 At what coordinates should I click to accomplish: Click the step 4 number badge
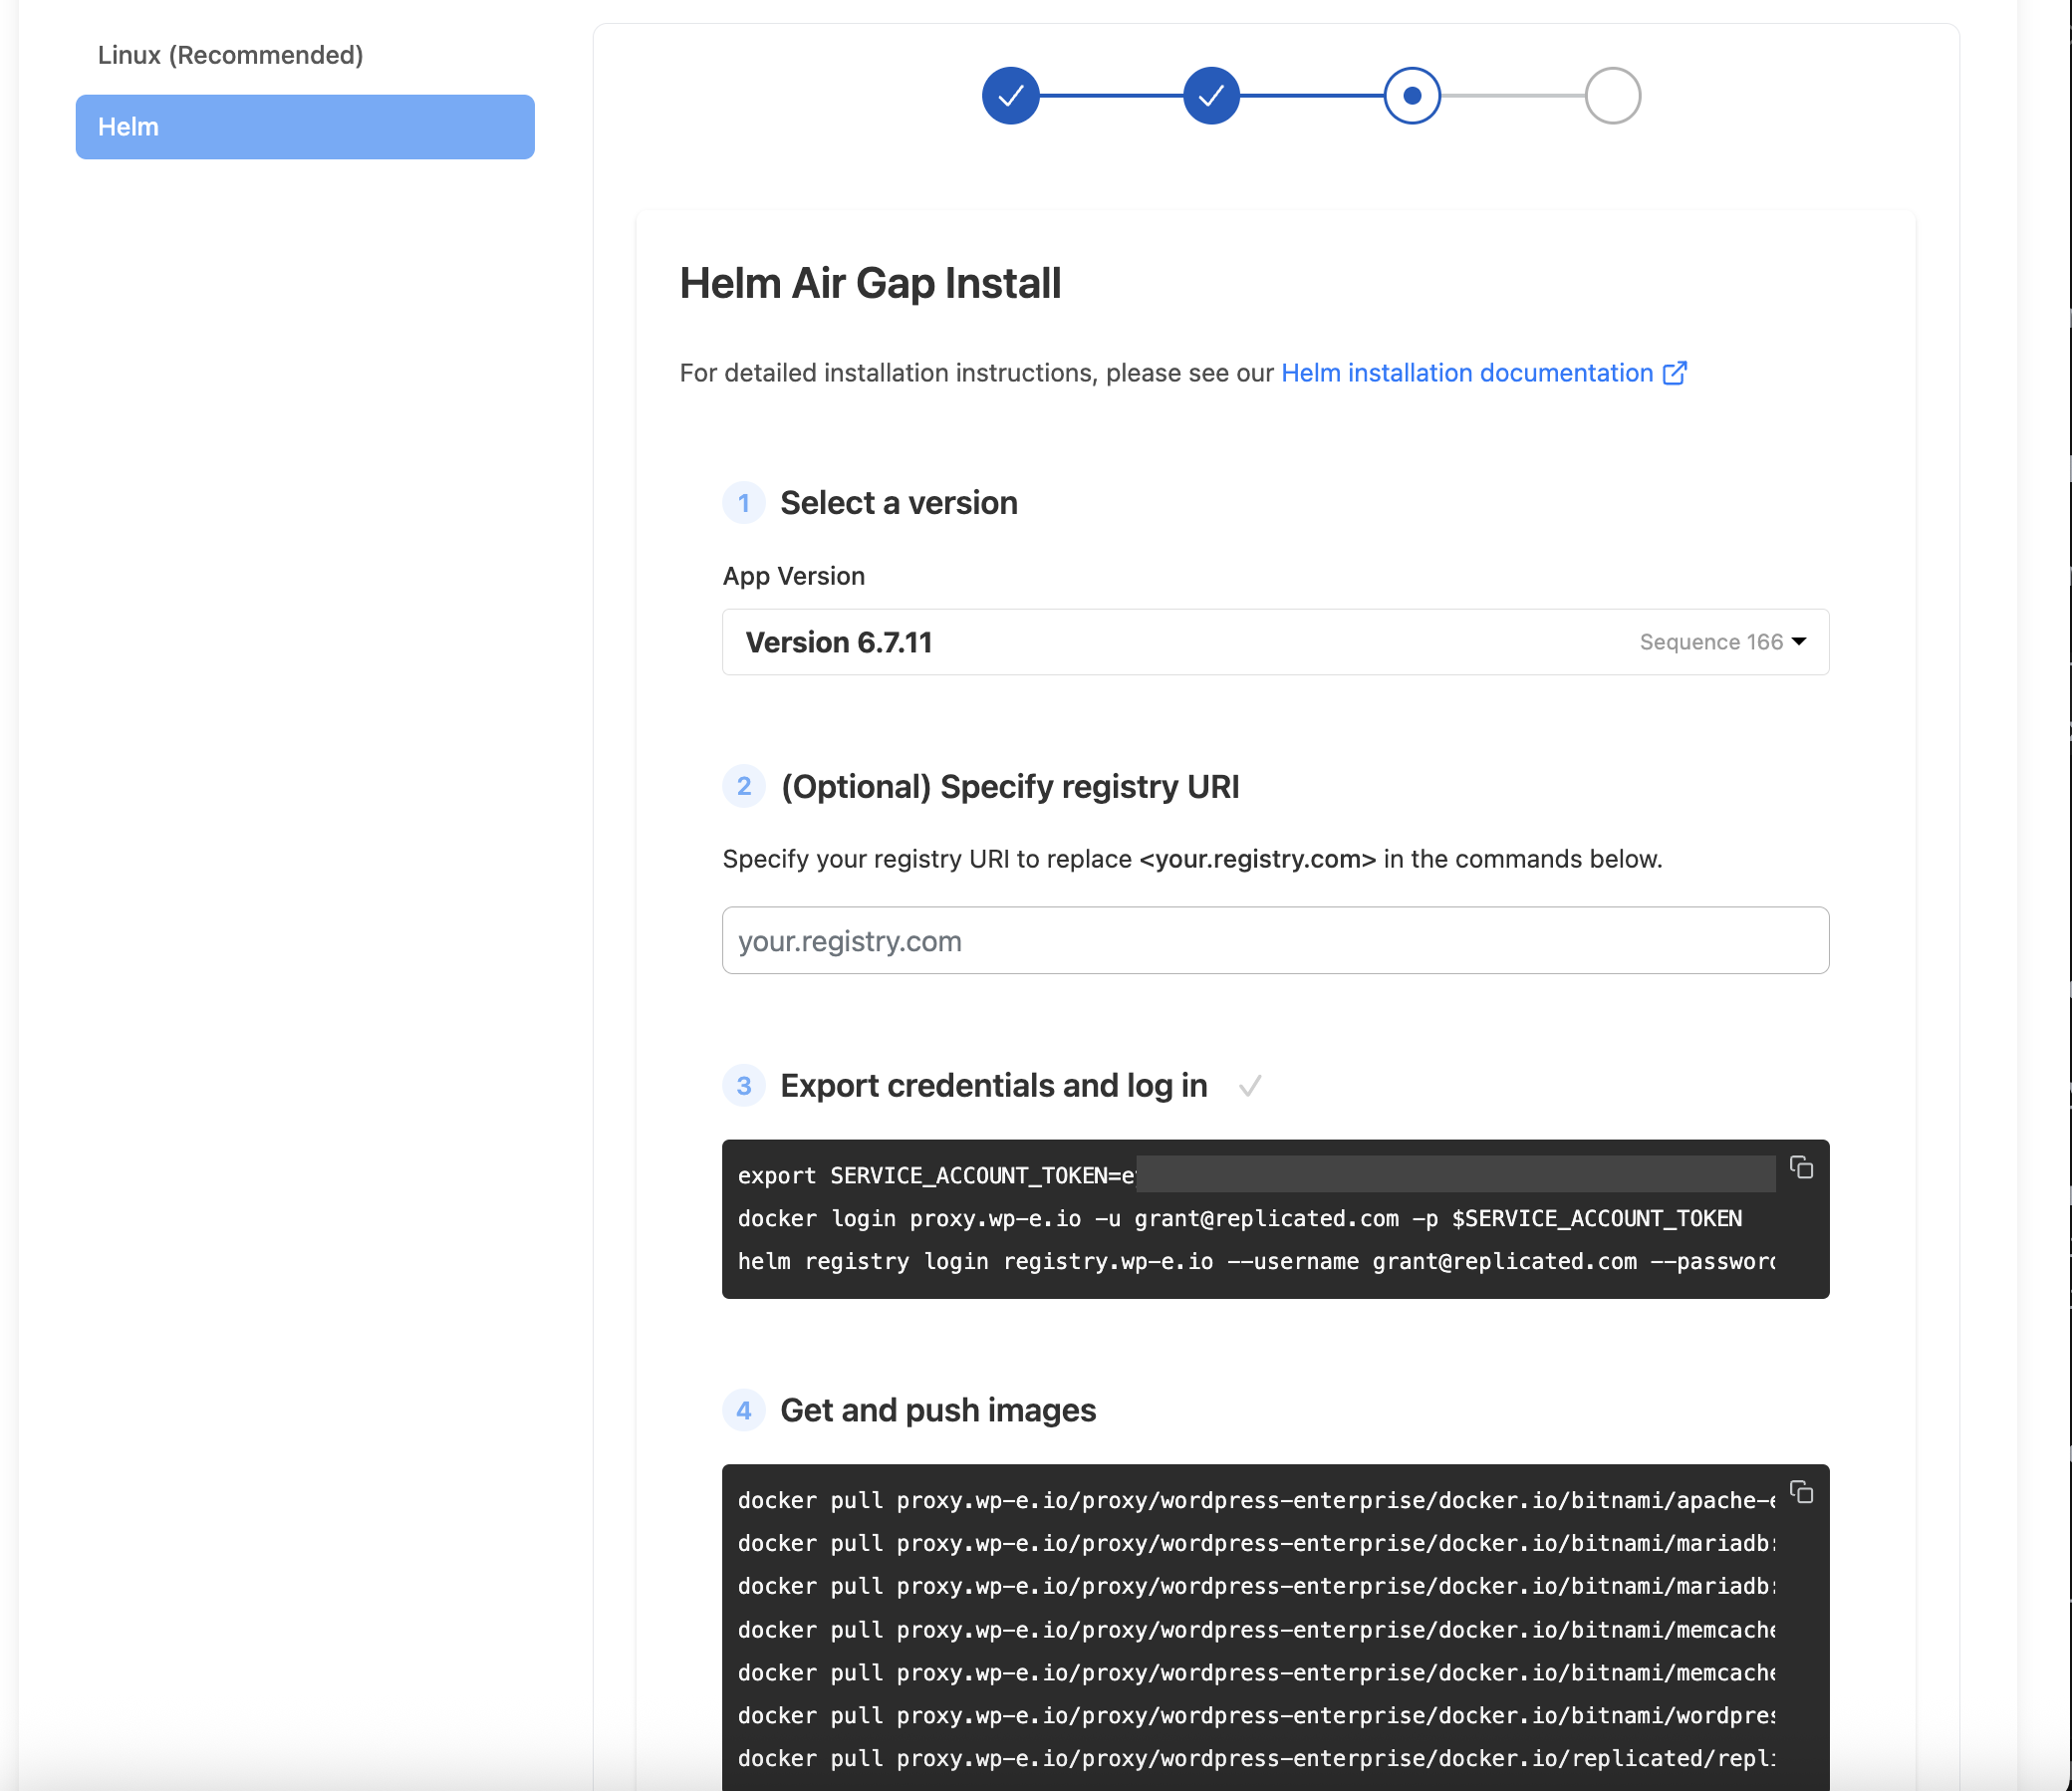tap(743, 1410)
